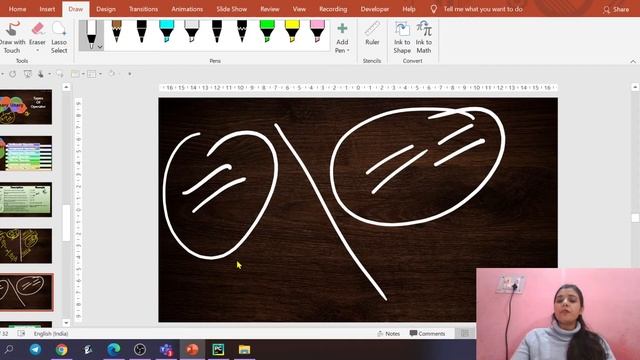
Task: Select the green highlighter pen
Action: pyautogui.click(x=267, y=32)
